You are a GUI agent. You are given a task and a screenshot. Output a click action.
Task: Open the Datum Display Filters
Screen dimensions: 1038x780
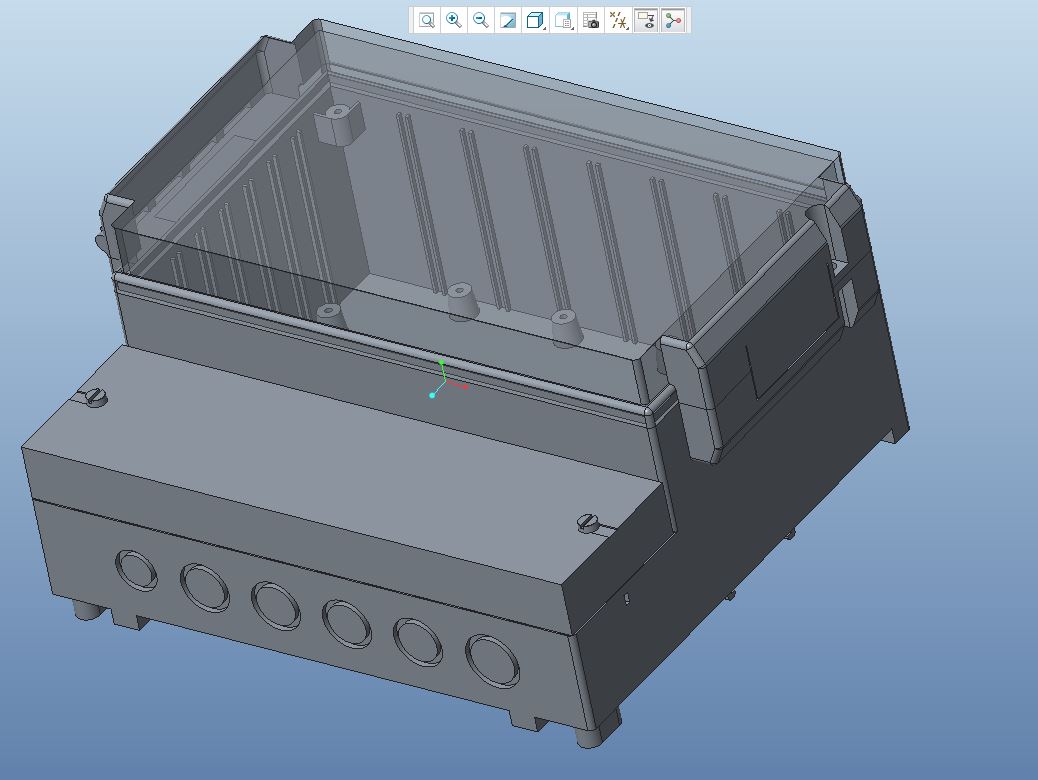click(x=618, y=21)
